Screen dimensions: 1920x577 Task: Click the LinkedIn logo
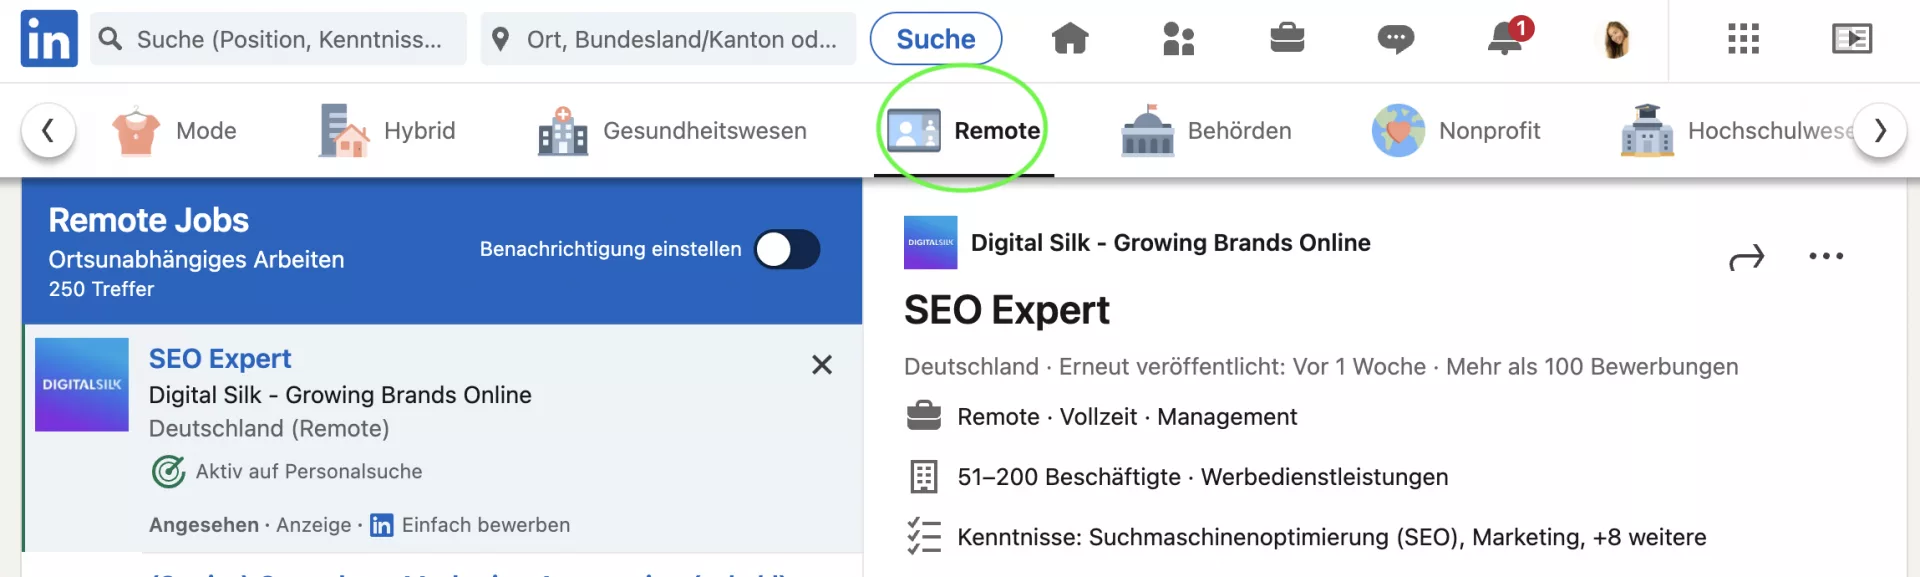click(49, 39)
